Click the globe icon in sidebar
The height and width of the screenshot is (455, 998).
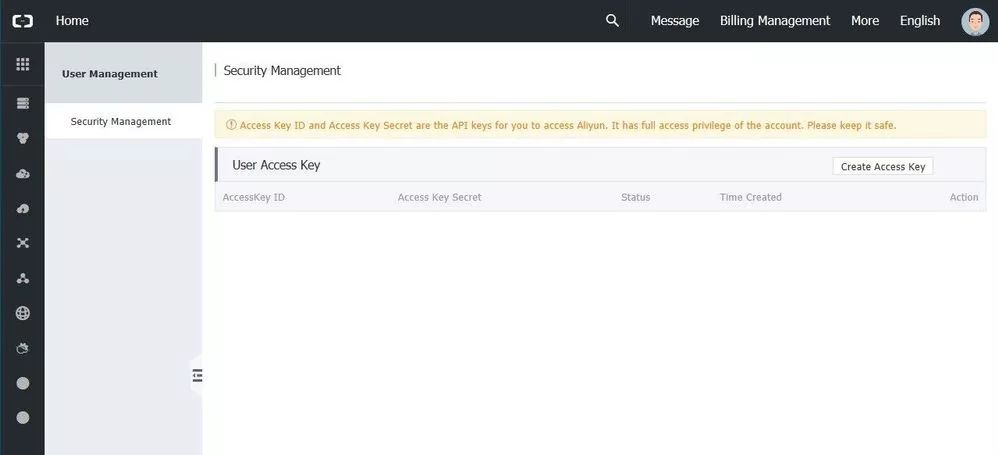pos(22,313)
